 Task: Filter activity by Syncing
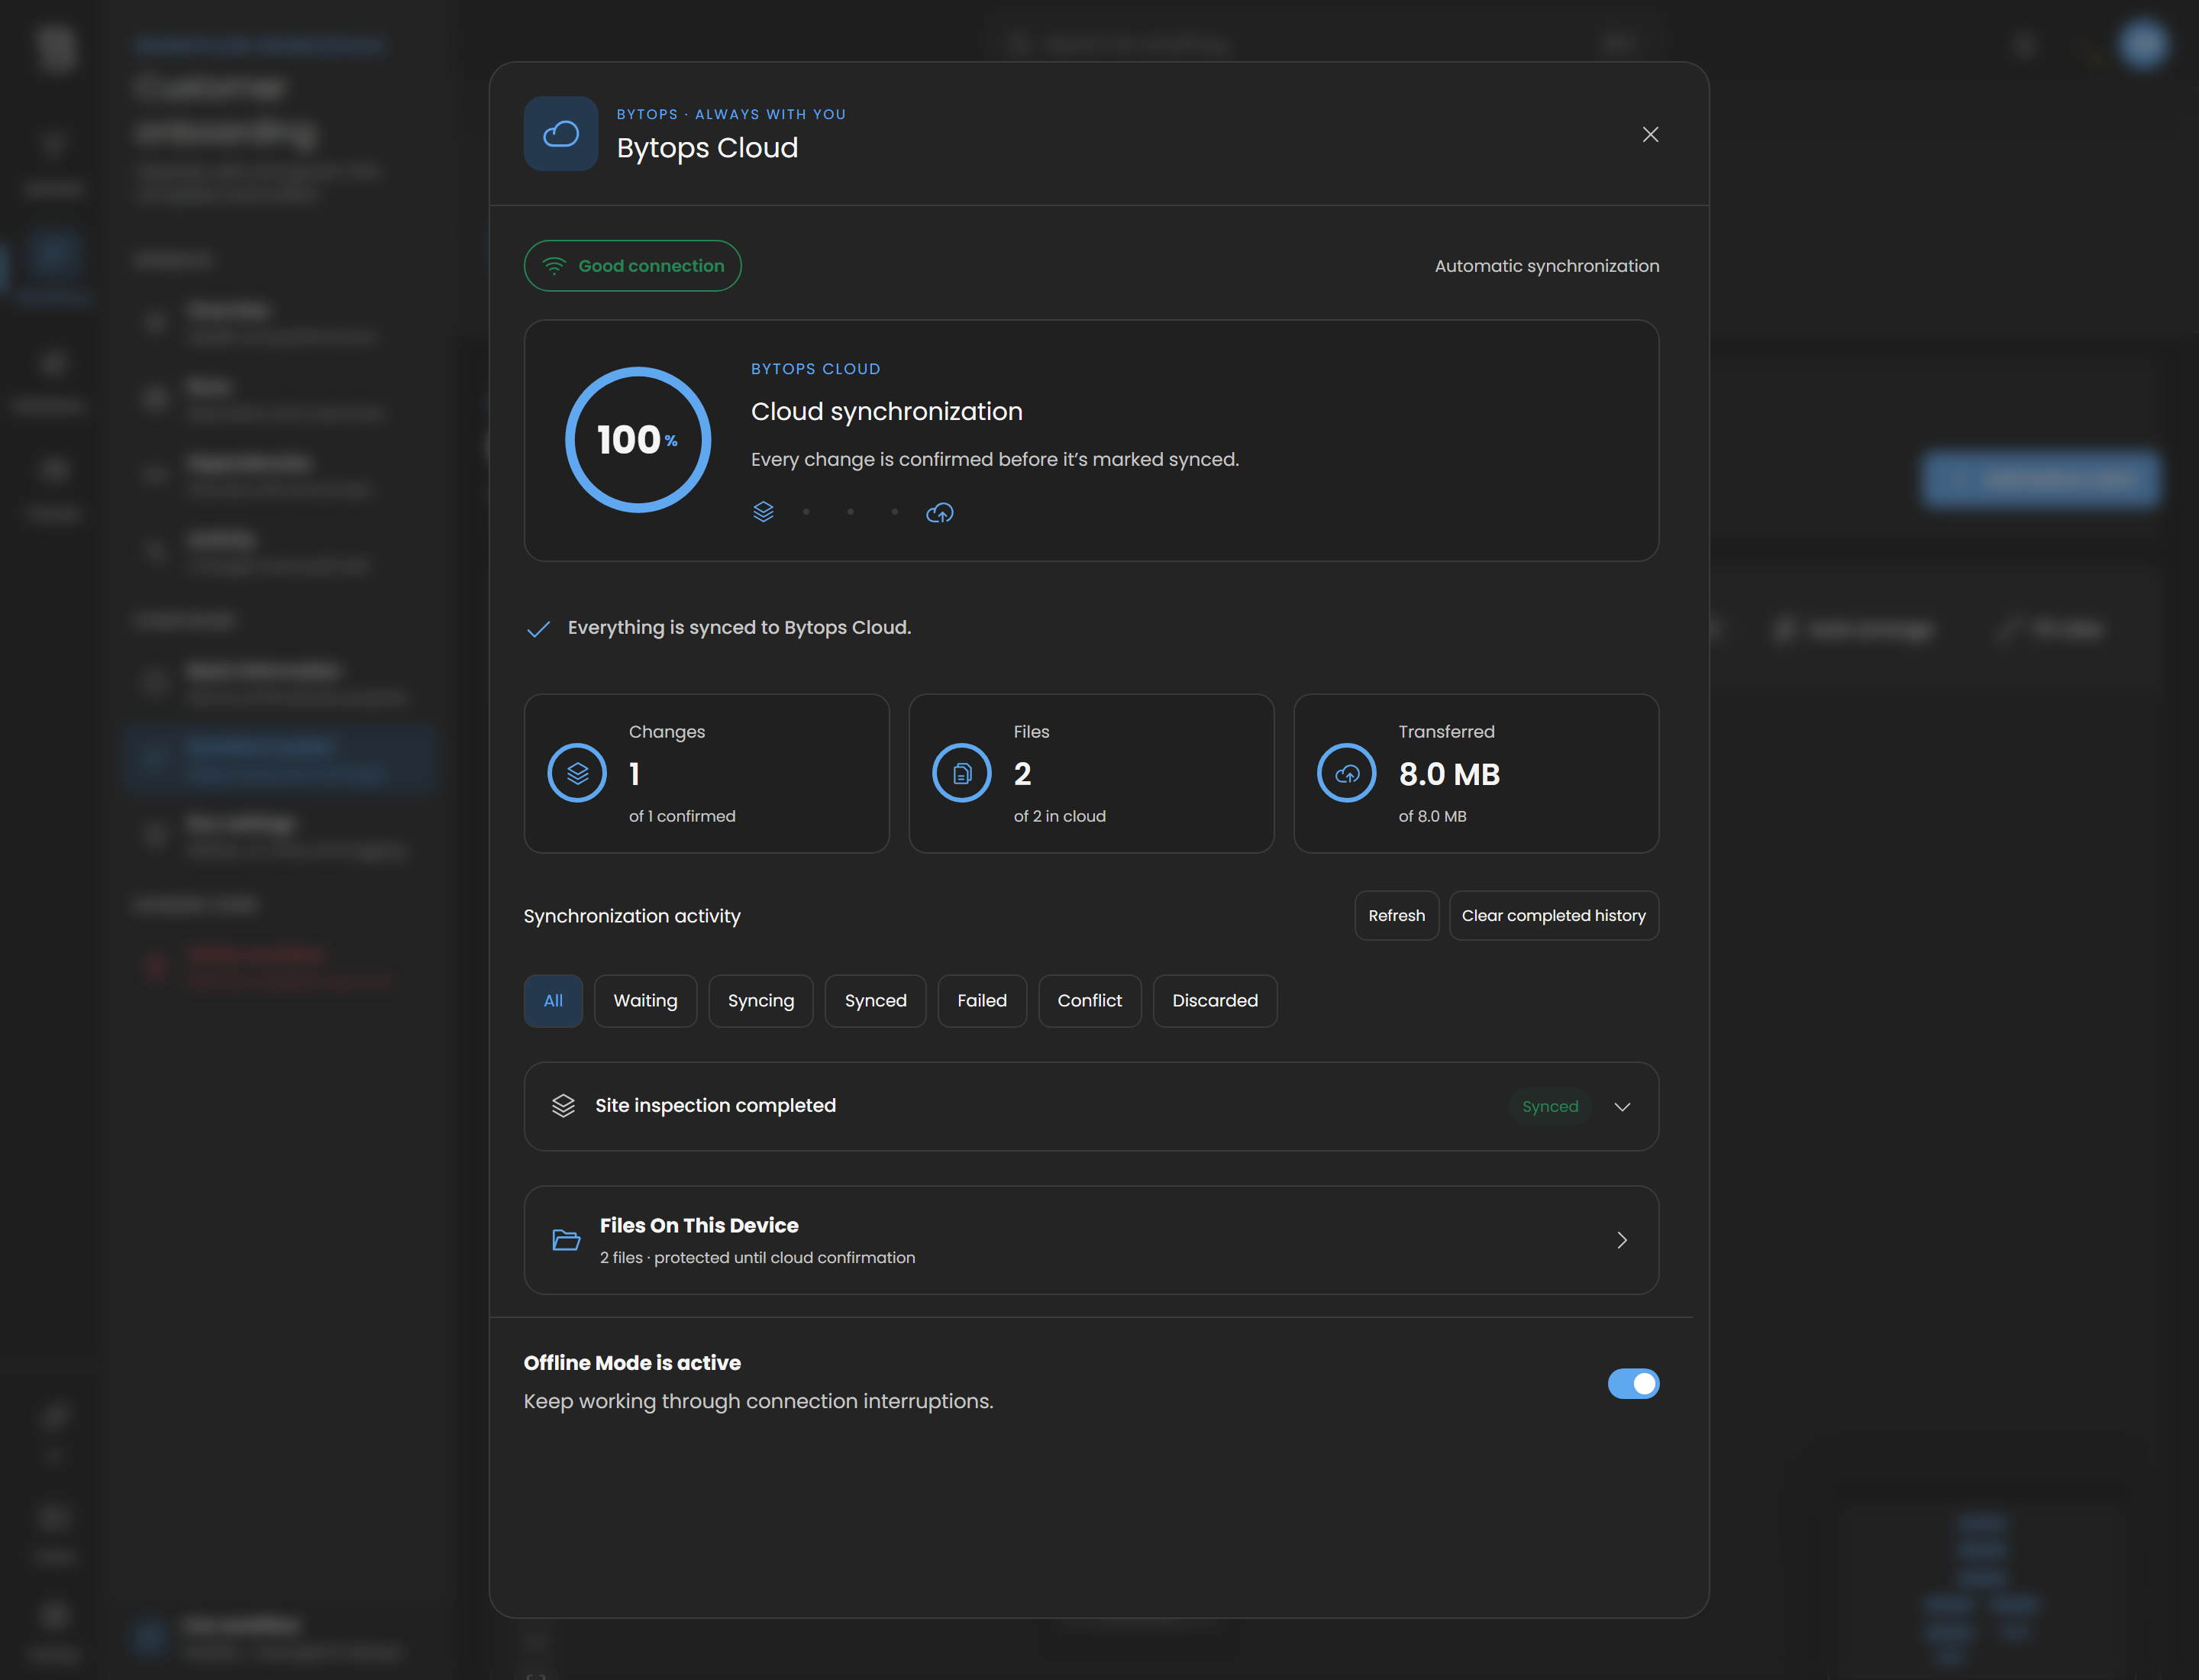coord(760,1000)
